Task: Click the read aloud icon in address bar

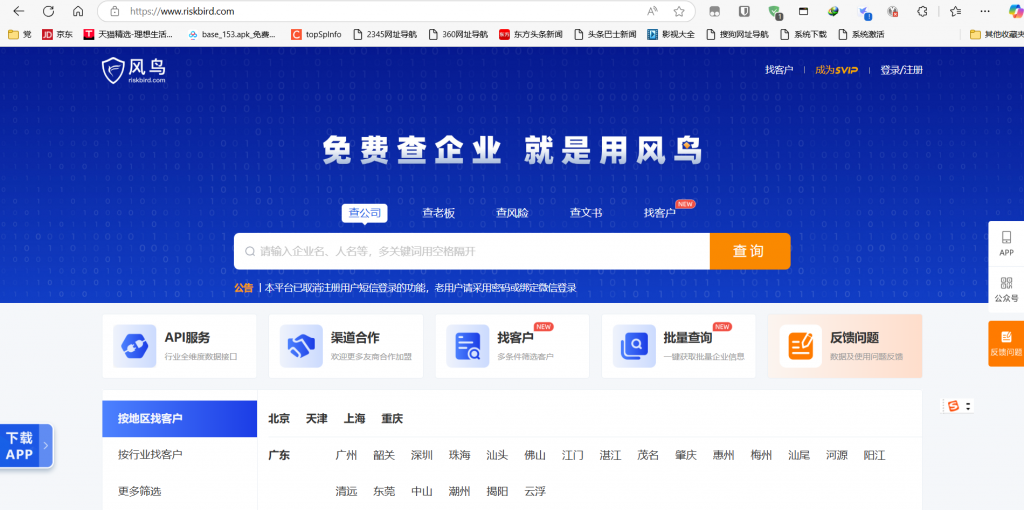Action: click(x=652, y=11)
